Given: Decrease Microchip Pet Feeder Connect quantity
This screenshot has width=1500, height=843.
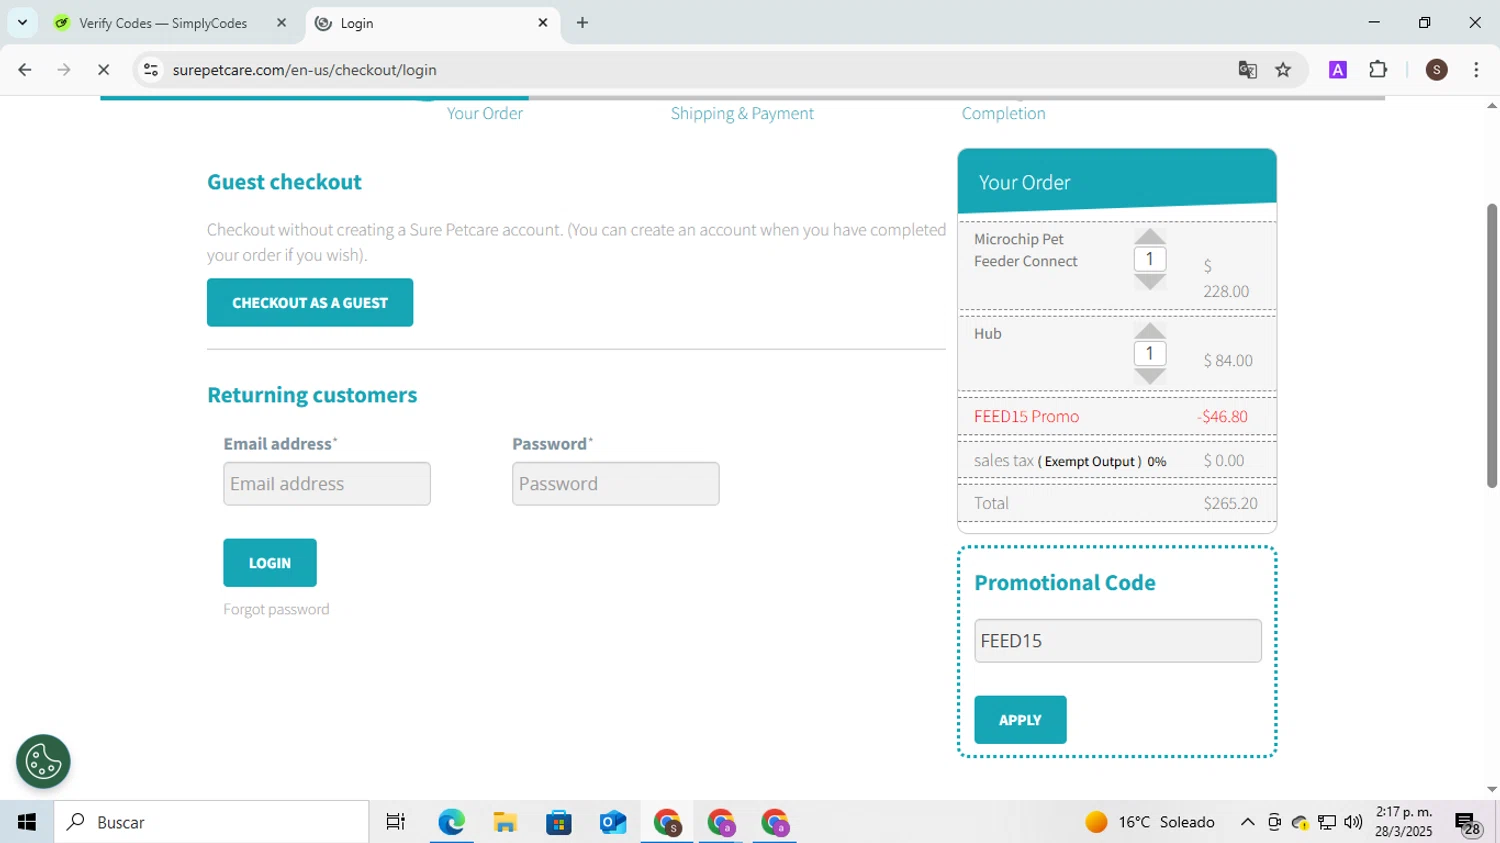Looking at the screenshot, I should point(1150,282).
